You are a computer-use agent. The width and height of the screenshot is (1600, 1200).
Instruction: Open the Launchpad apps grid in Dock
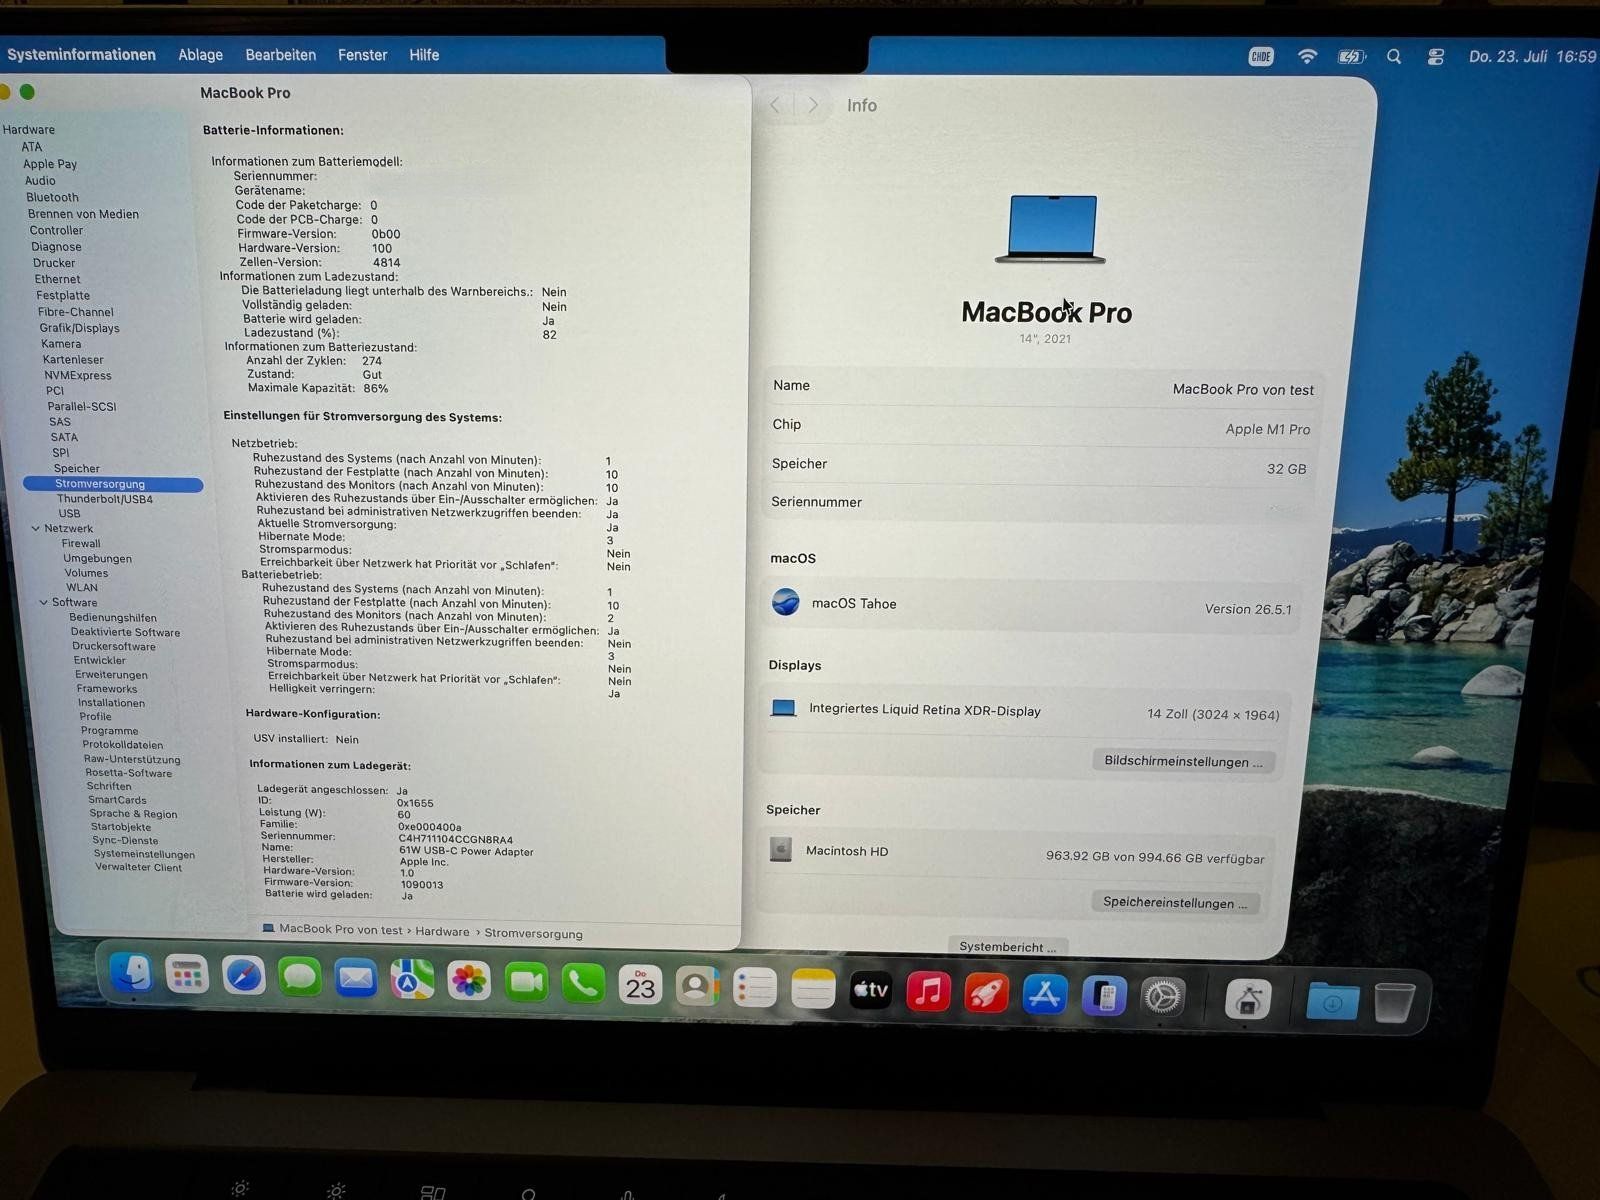pyautogui.click(x=187, y=974)
